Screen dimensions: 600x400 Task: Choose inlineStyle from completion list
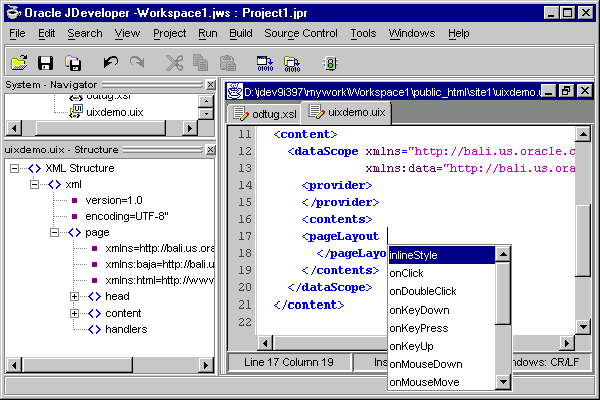tap(442, 255)
